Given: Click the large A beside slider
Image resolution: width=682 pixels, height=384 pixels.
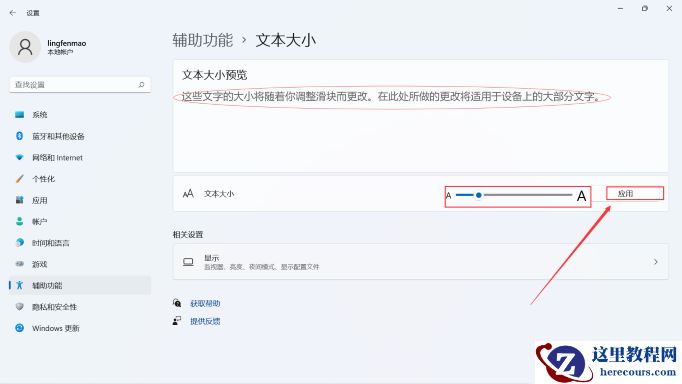Looking at the screenshot, I should (x=581, y=196).
